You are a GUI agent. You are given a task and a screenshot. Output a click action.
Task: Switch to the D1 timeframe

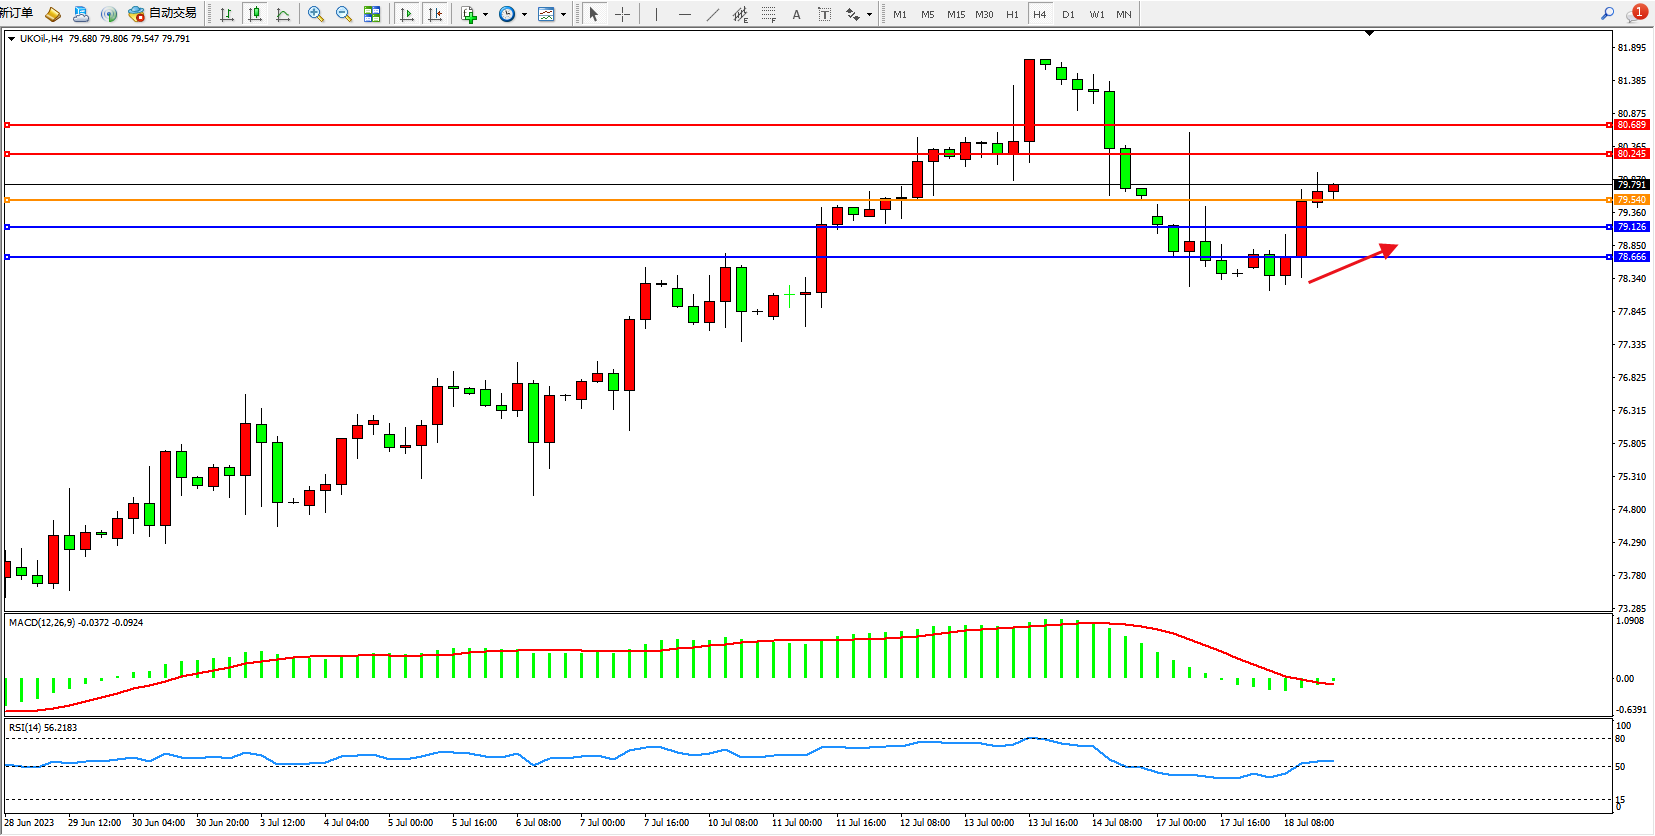[x=1068, y=14]
